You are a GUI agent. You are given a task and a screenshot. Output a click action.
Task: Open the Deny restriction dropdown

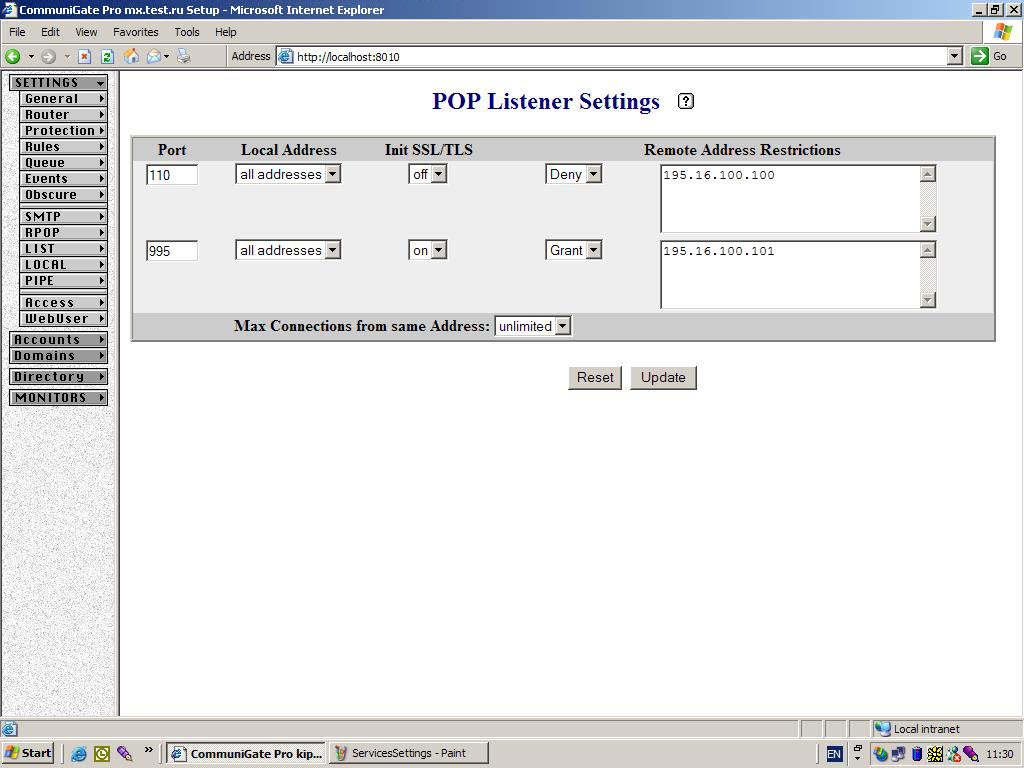coord(573,174)
